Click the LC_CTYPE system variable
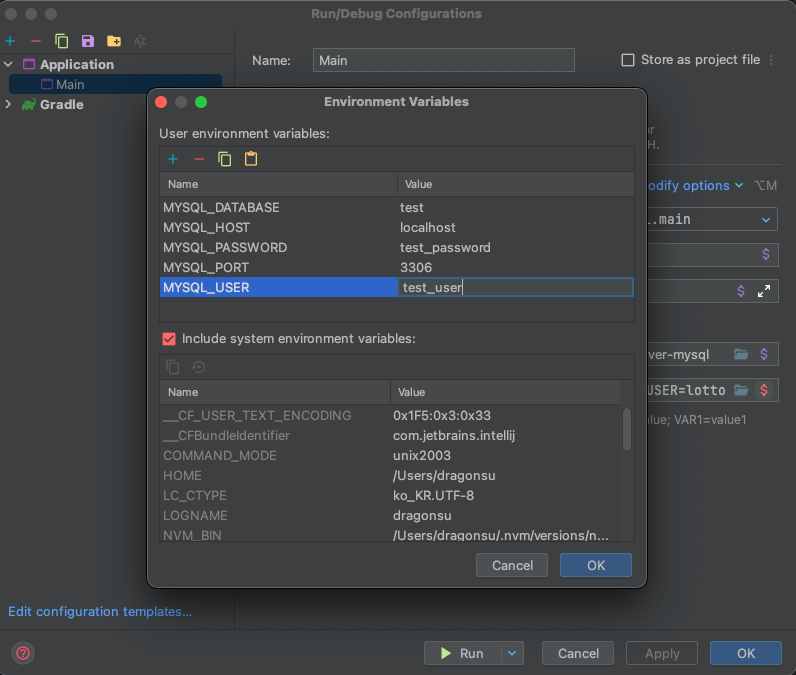 point(194,495)
